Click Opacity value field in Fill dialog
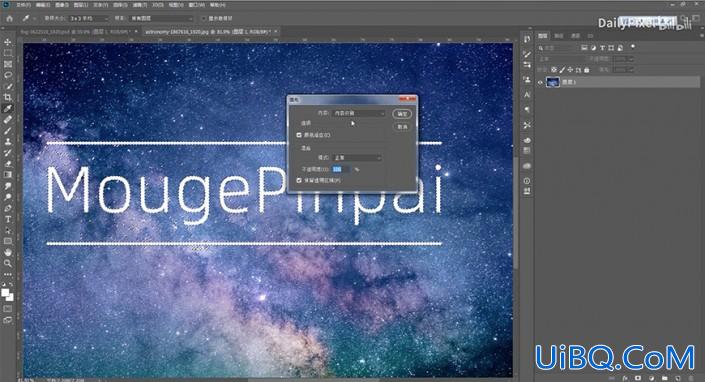The height and width of the screenshot is (382, 705). tap(341, 169)
